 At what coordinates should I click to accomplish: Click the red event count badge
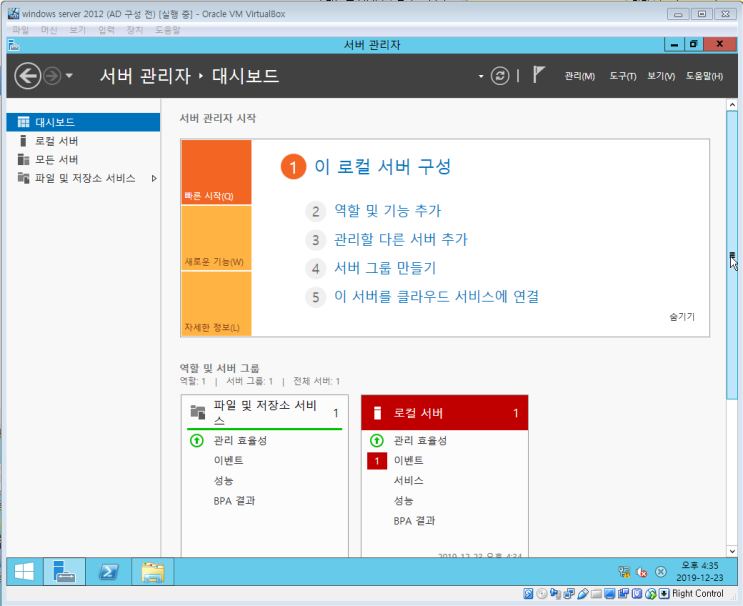click(x=377, y=461)
